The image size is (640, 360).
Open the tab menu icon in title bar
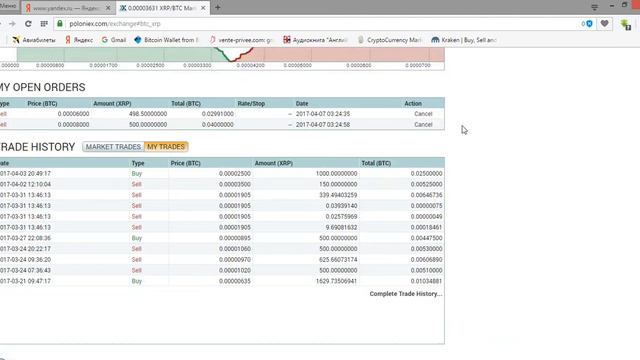[595, 7]
